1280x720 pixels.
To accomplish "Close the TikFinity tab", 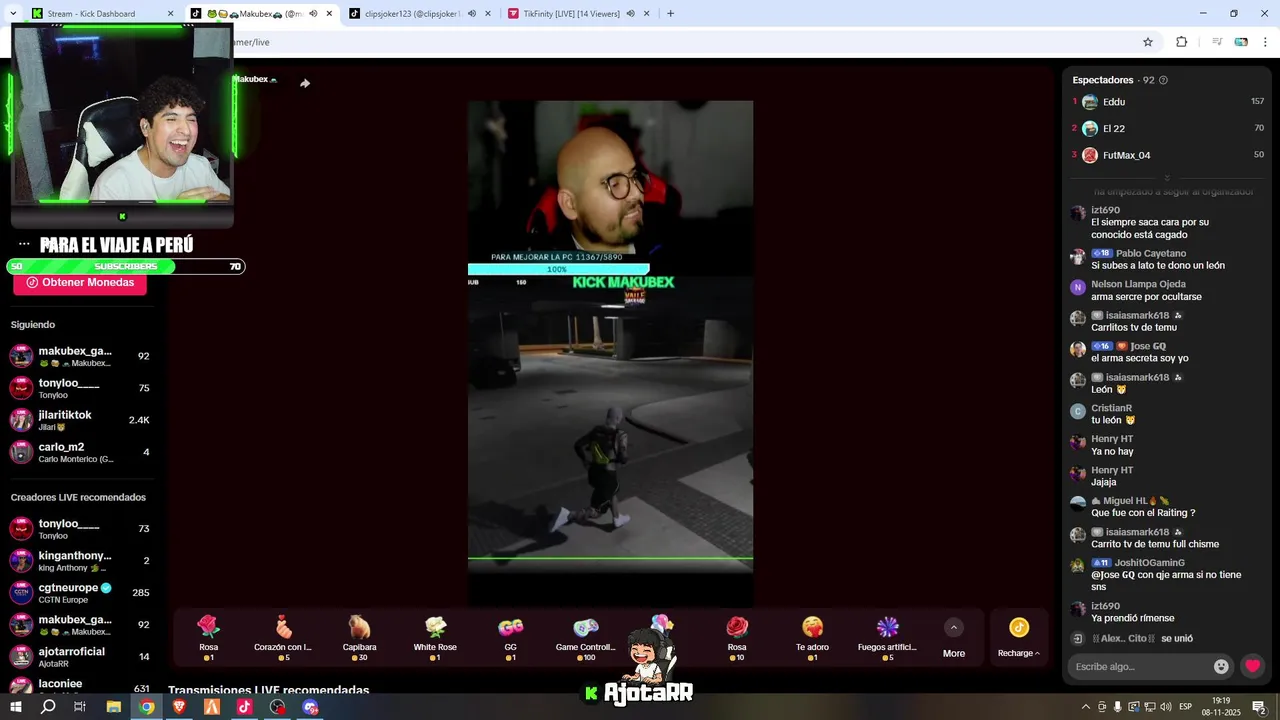I will (x=647, y=14).
